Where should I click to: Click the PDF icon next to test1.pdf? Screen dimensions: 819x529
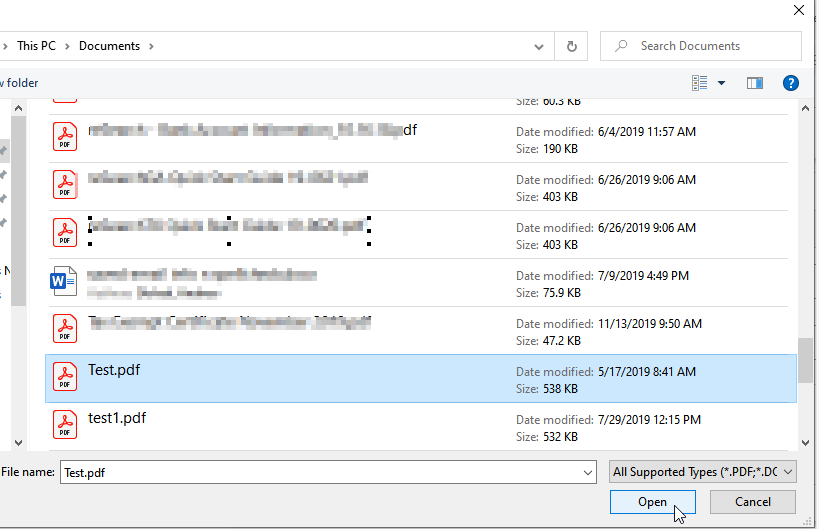click(65, 424)
